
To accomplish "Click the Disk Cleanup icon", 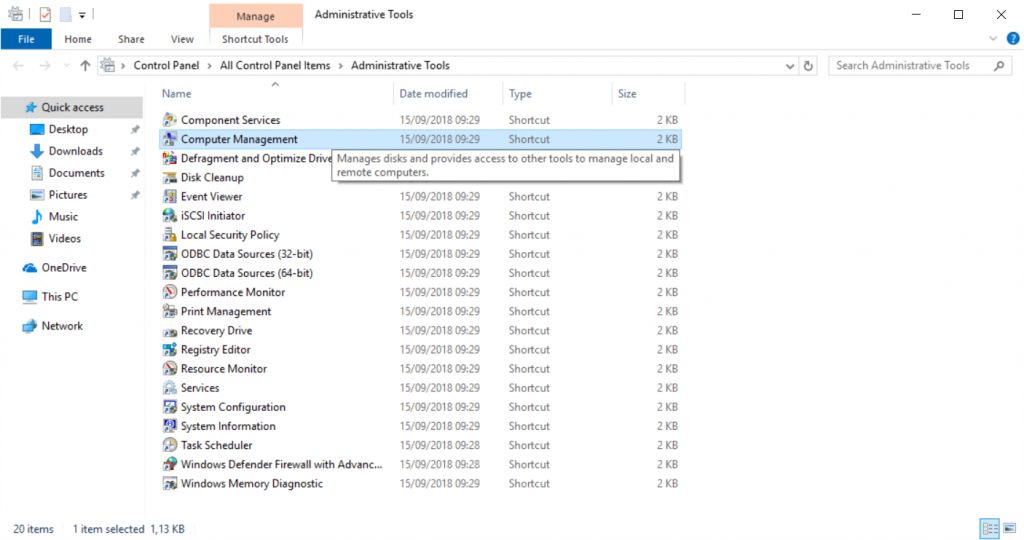I will pyautogui.click(x=170, y=177).
